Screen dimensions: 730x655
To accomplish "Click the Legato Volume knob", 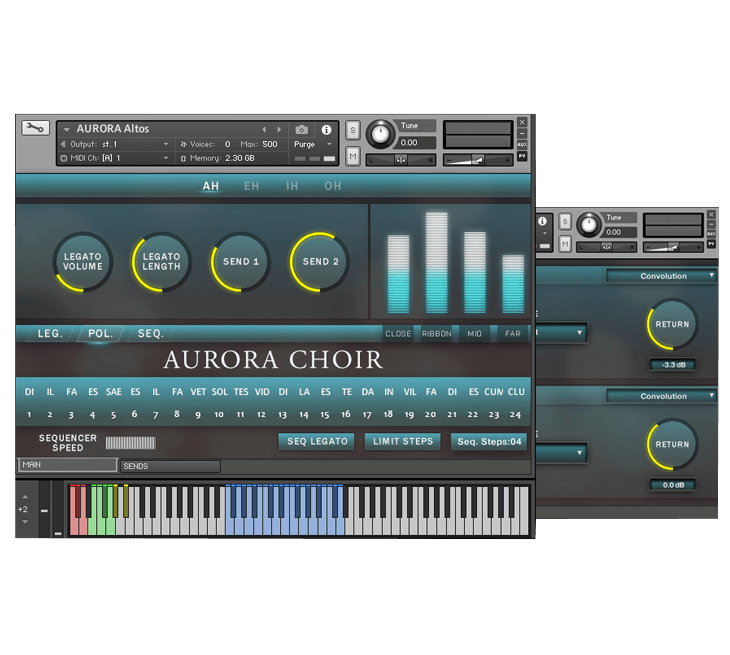I will click(83, 262).
